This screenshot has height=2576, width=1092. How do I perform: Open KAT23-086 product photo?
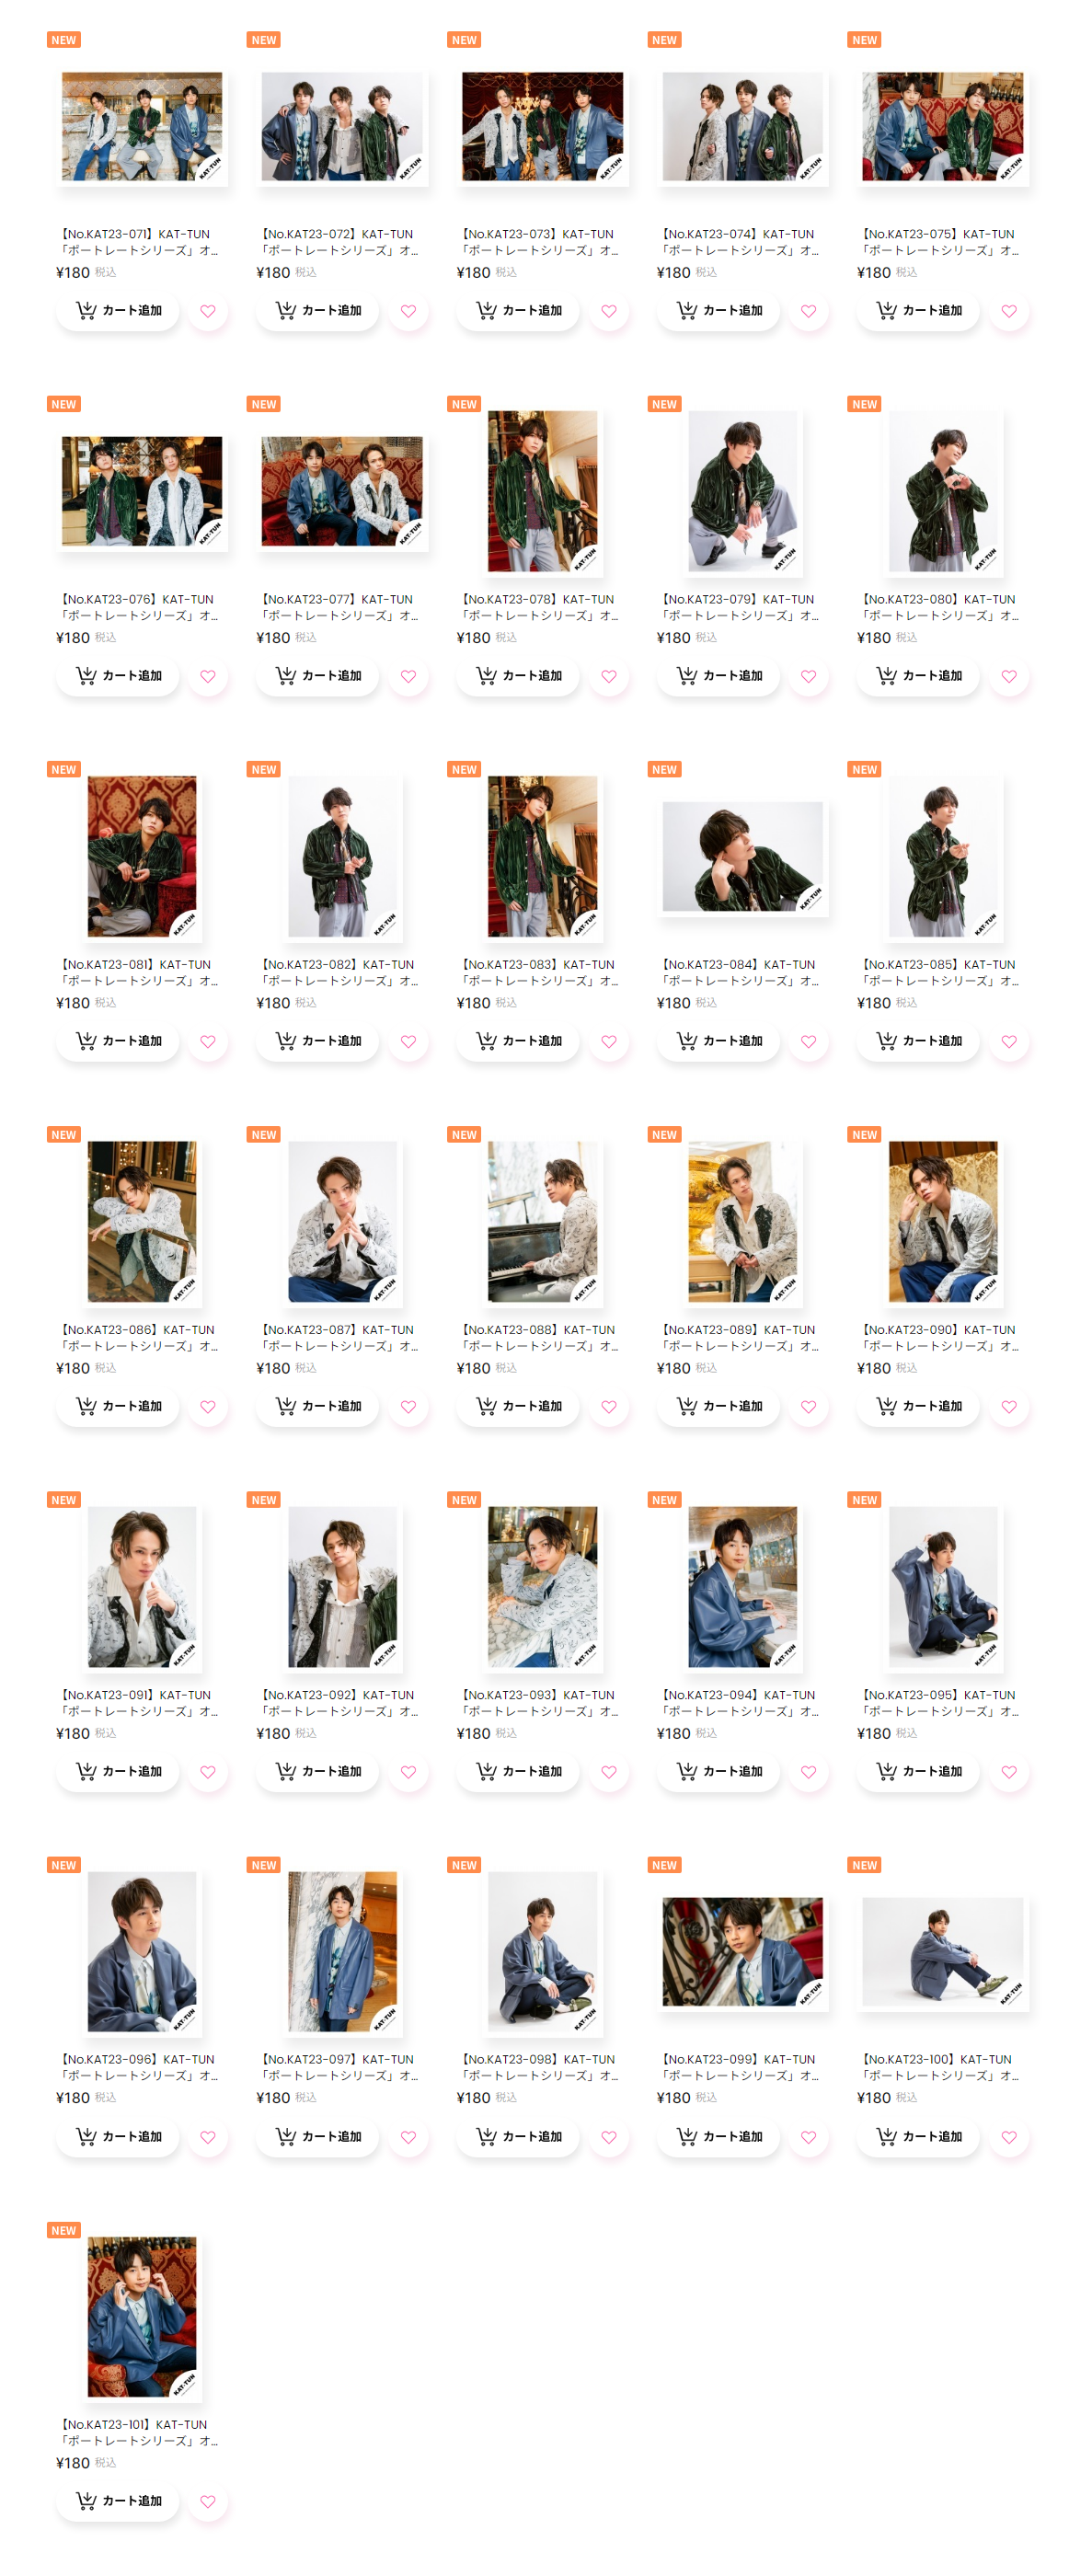tap(142, 1221)
